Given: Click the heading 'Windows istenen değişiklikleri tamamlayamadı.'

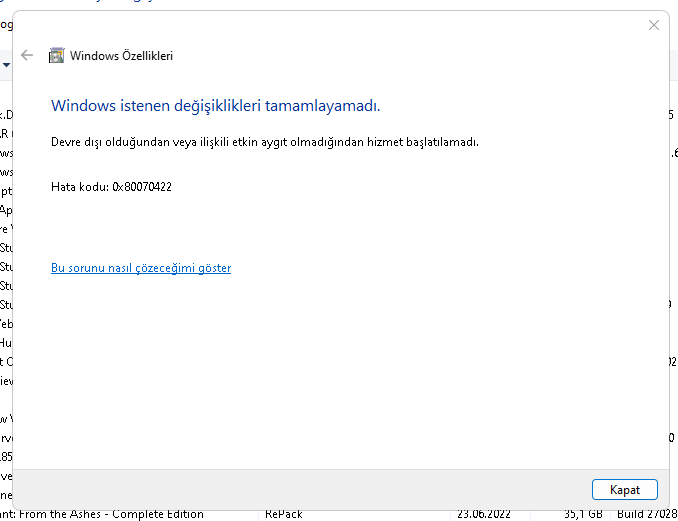Looking at the screenshot, I should pyautogui.click(x=216, y=105).
